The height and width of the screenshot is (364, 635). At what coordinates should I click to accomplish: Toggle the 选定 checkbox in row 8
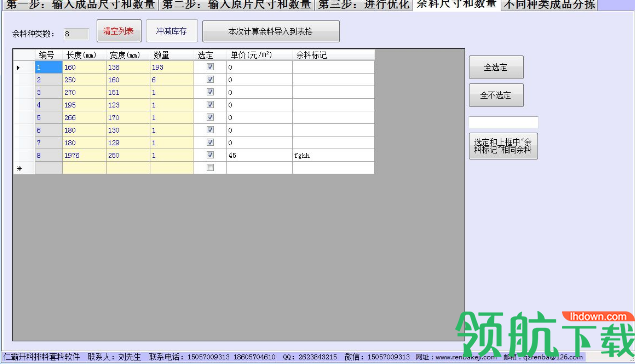click(210, 155)
